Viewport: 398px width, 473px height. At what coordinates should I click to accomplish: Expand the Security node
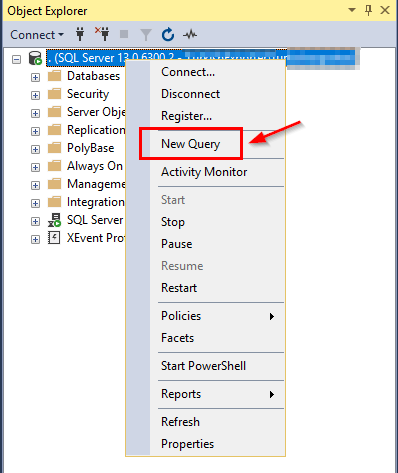pyautogui.click(x=35, y=95)
